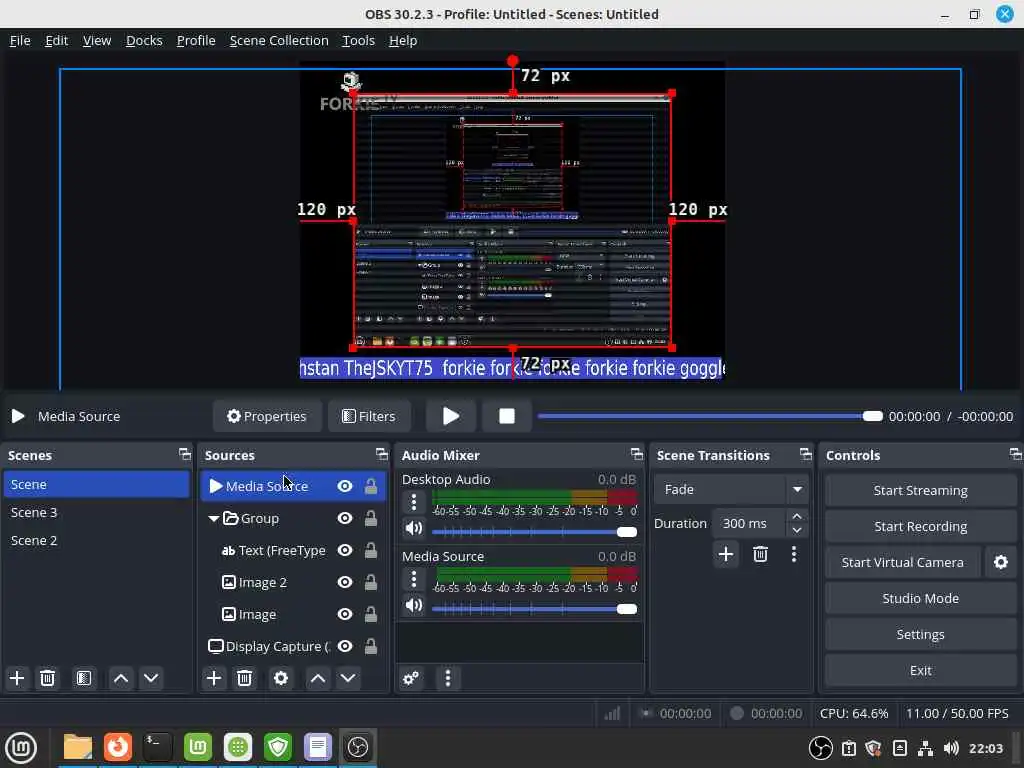Move scene down arrow in Scenes dock
This screenshot has height=768, width=1024.
pyautogui.click(x=151, y=678)
